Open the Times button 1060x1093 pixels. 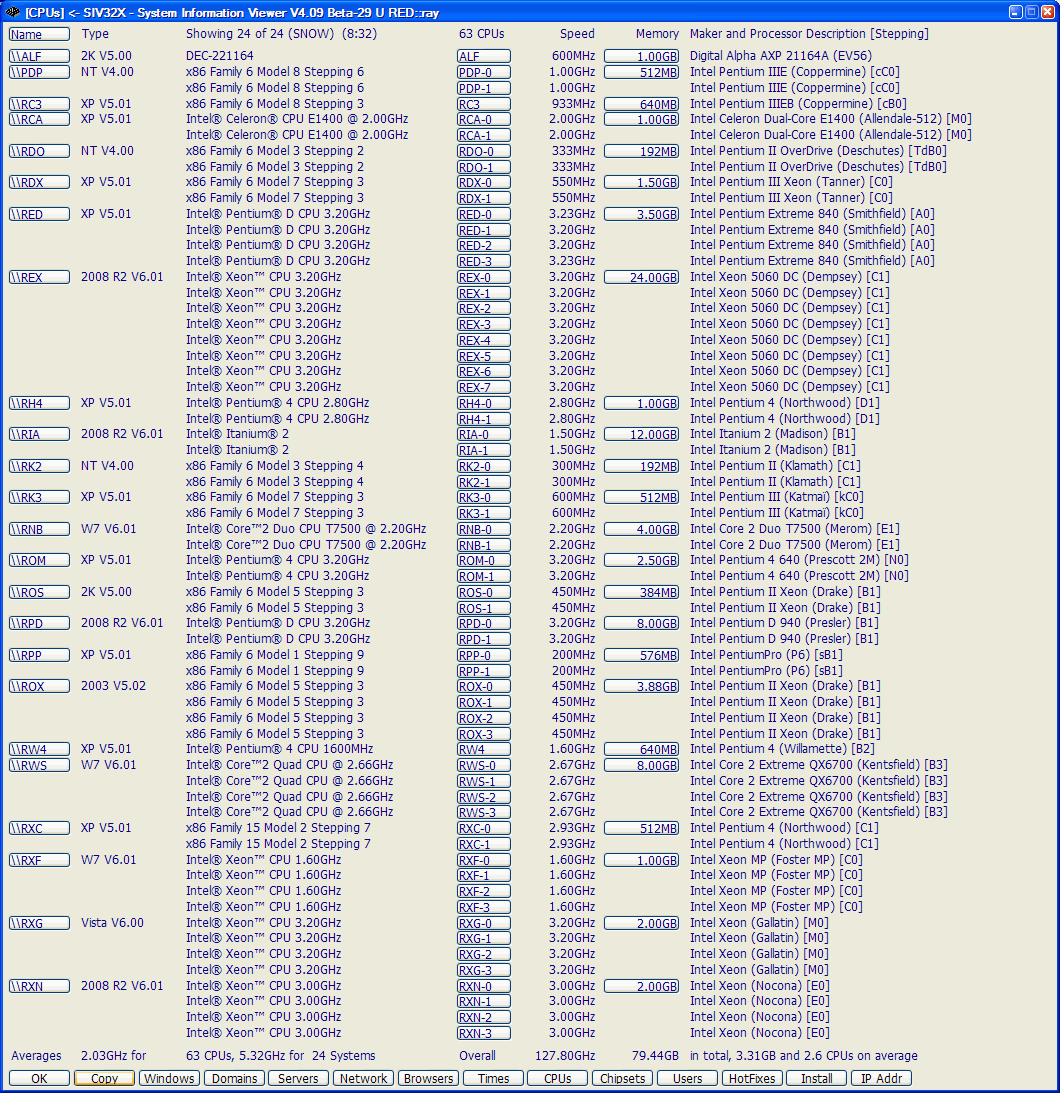pyautogui.click(x=493, y=1078)
